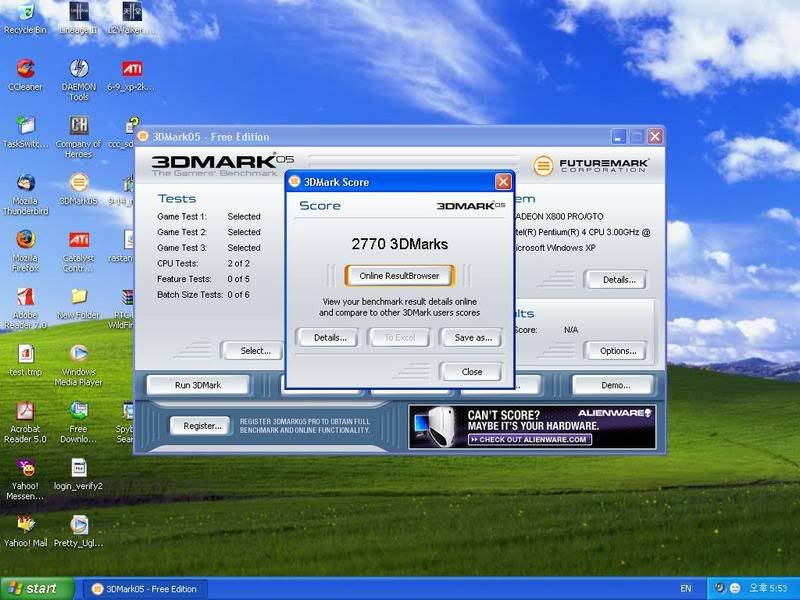The height and width of the screenshot is (600, 800).
Task: View score Details in the 3DMark Score dialog
Action: tap(328, 338)
